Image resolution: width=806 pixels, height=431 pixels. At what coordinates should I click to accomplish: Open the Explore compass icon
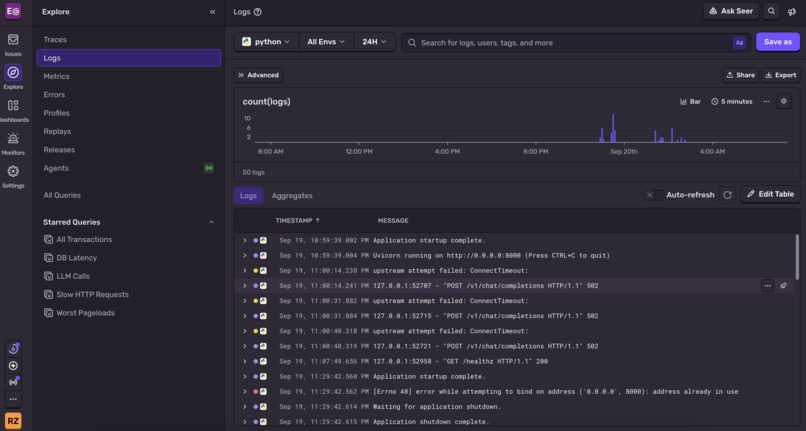13,73
